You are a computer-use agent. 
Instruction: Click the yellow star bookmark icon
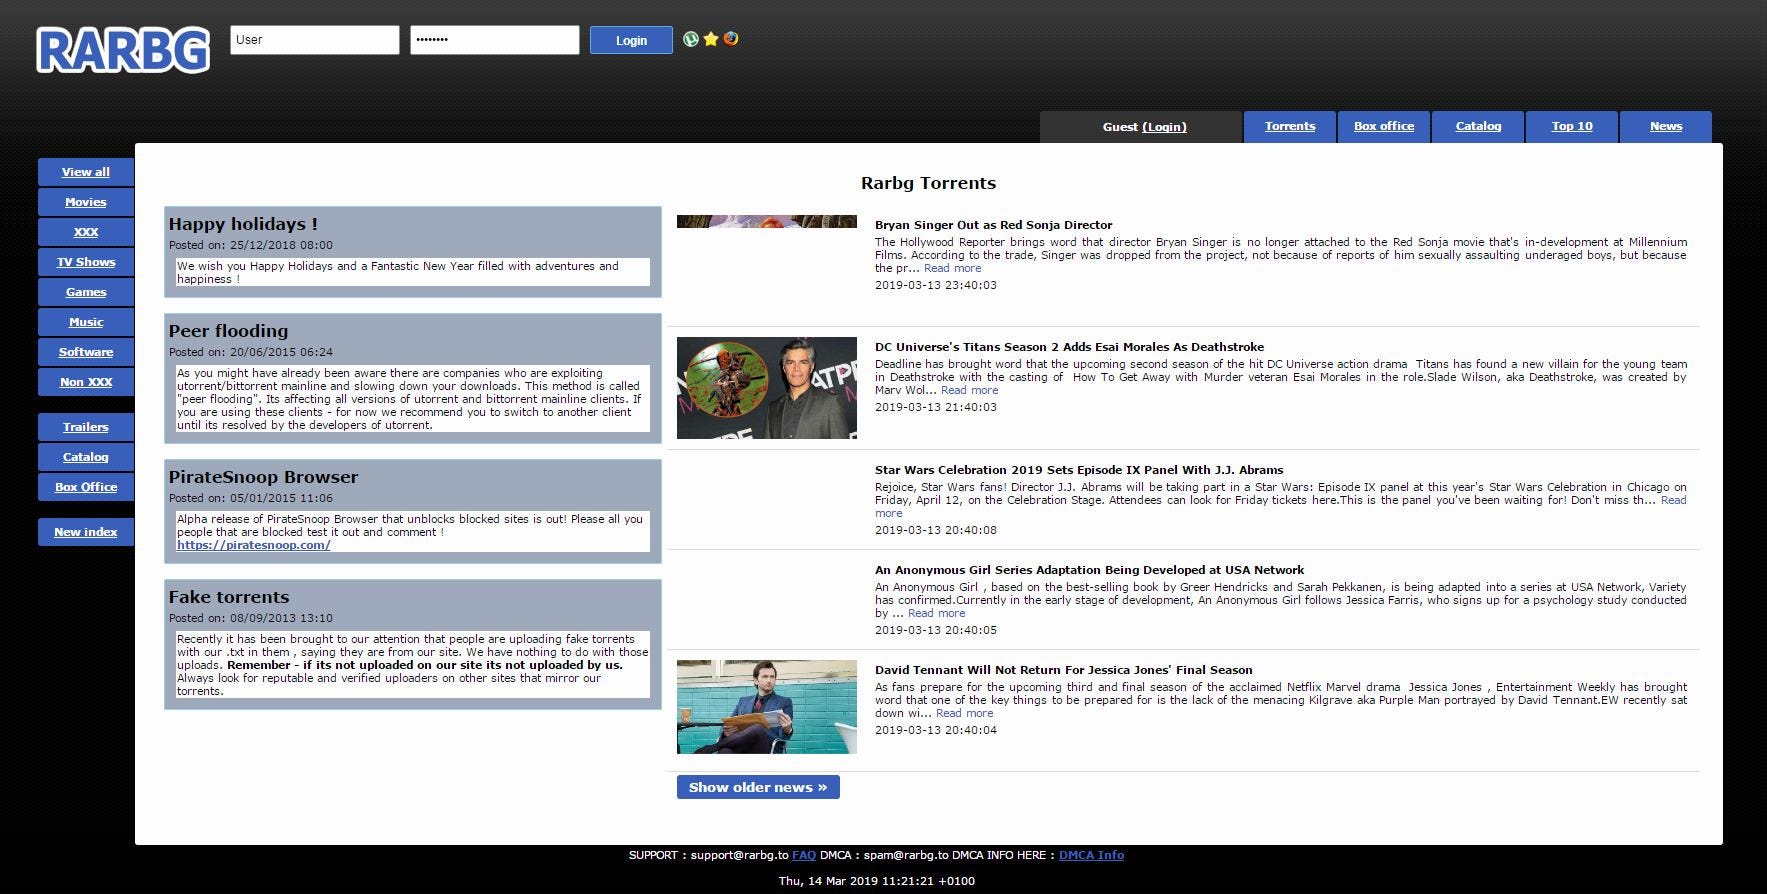(711, 39)
